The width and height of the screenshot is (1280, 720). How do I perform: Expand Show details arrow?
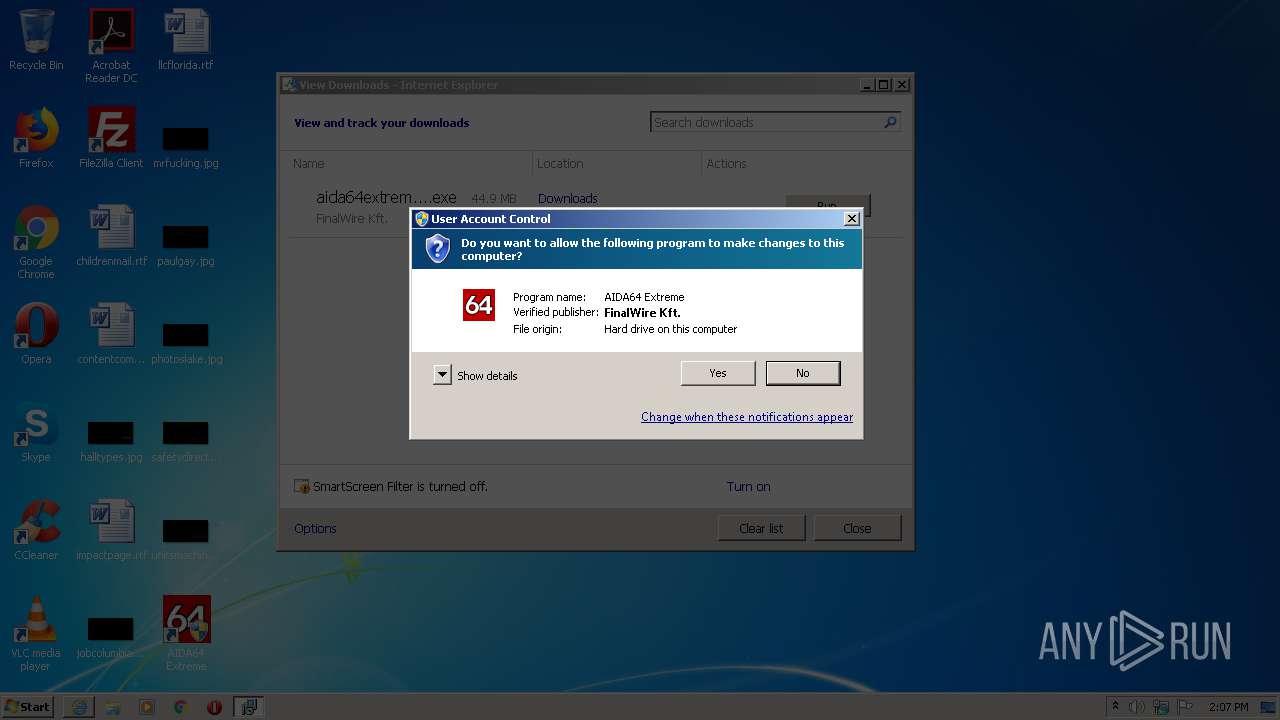(x=442, y=375)
